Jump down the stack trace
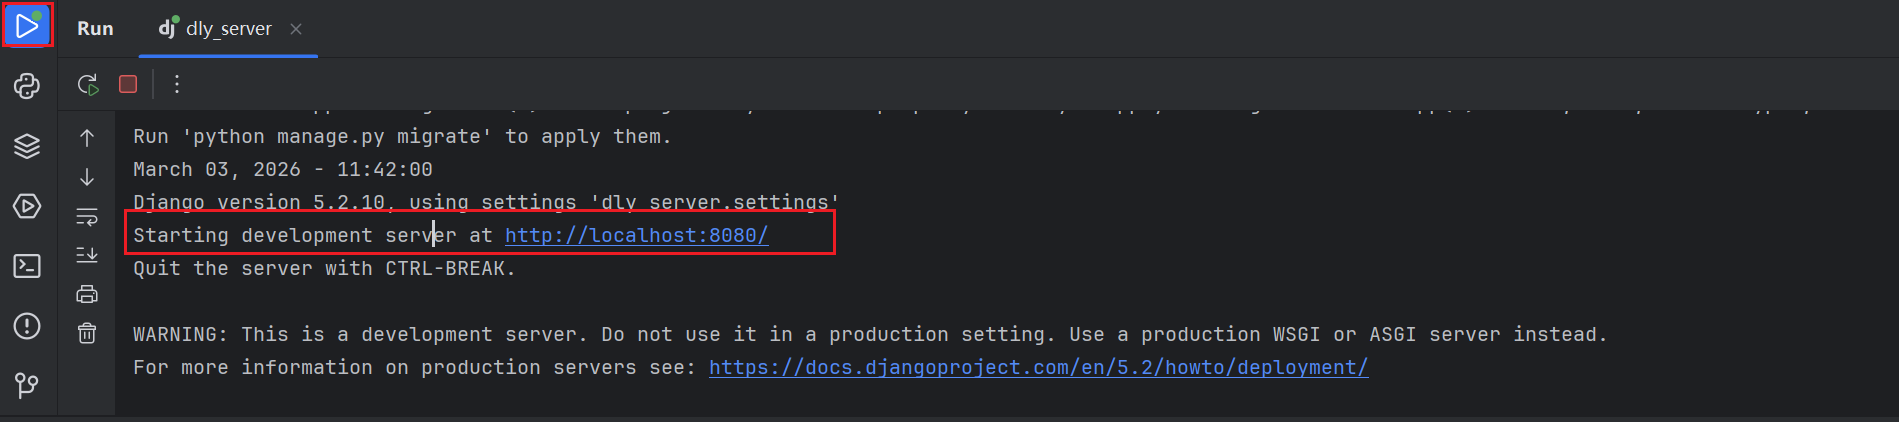Screen dimensions: 1899x422 [87, 177]
